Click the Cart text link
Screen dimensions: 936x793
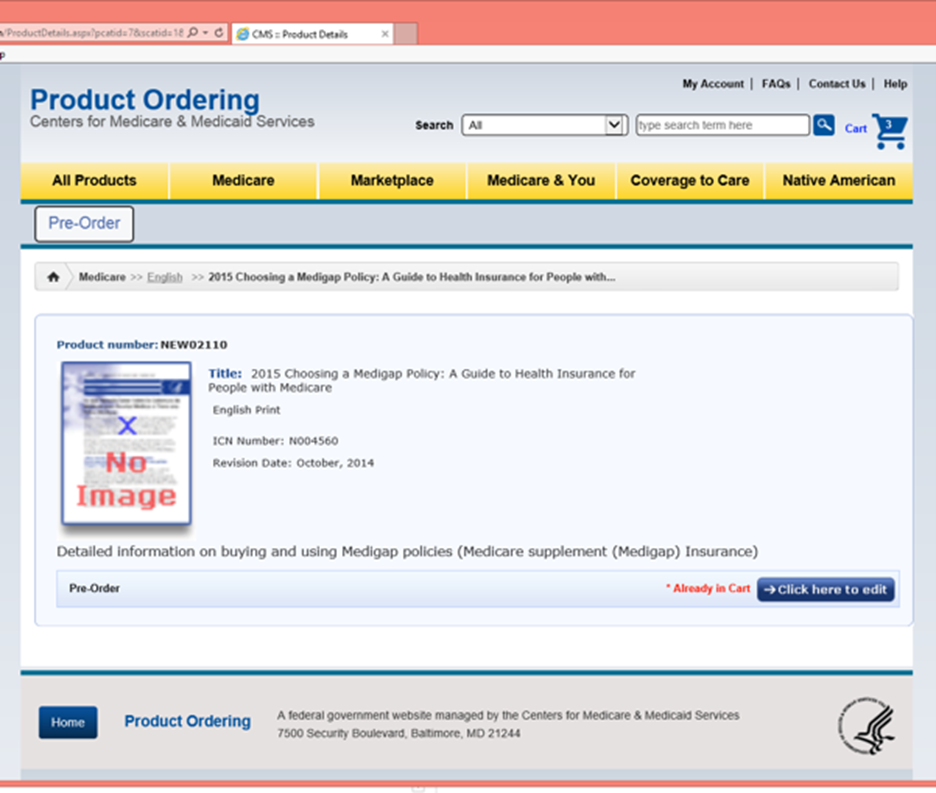click(x=855, y=128)
